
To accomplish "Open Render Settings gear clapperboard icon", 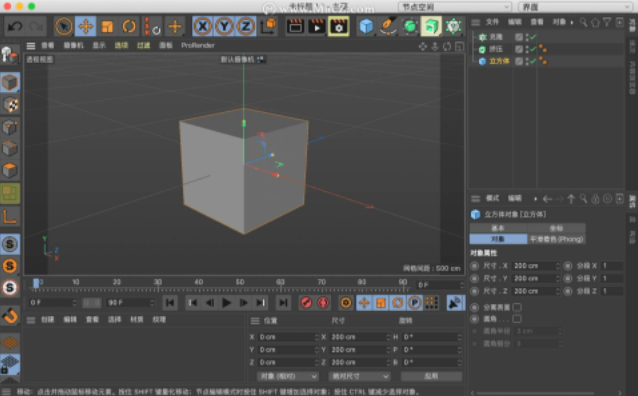I will [339, 27].
